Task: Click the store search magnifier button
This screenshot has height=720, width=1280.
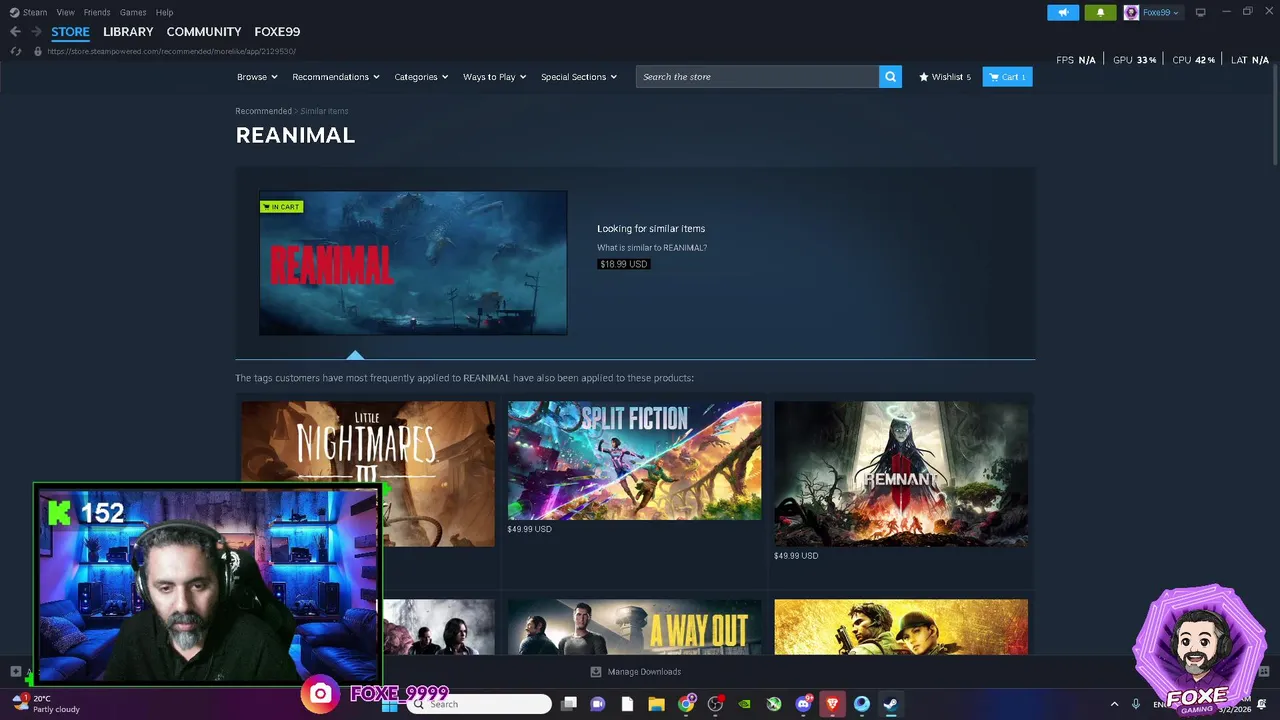Action: point(890,77)
